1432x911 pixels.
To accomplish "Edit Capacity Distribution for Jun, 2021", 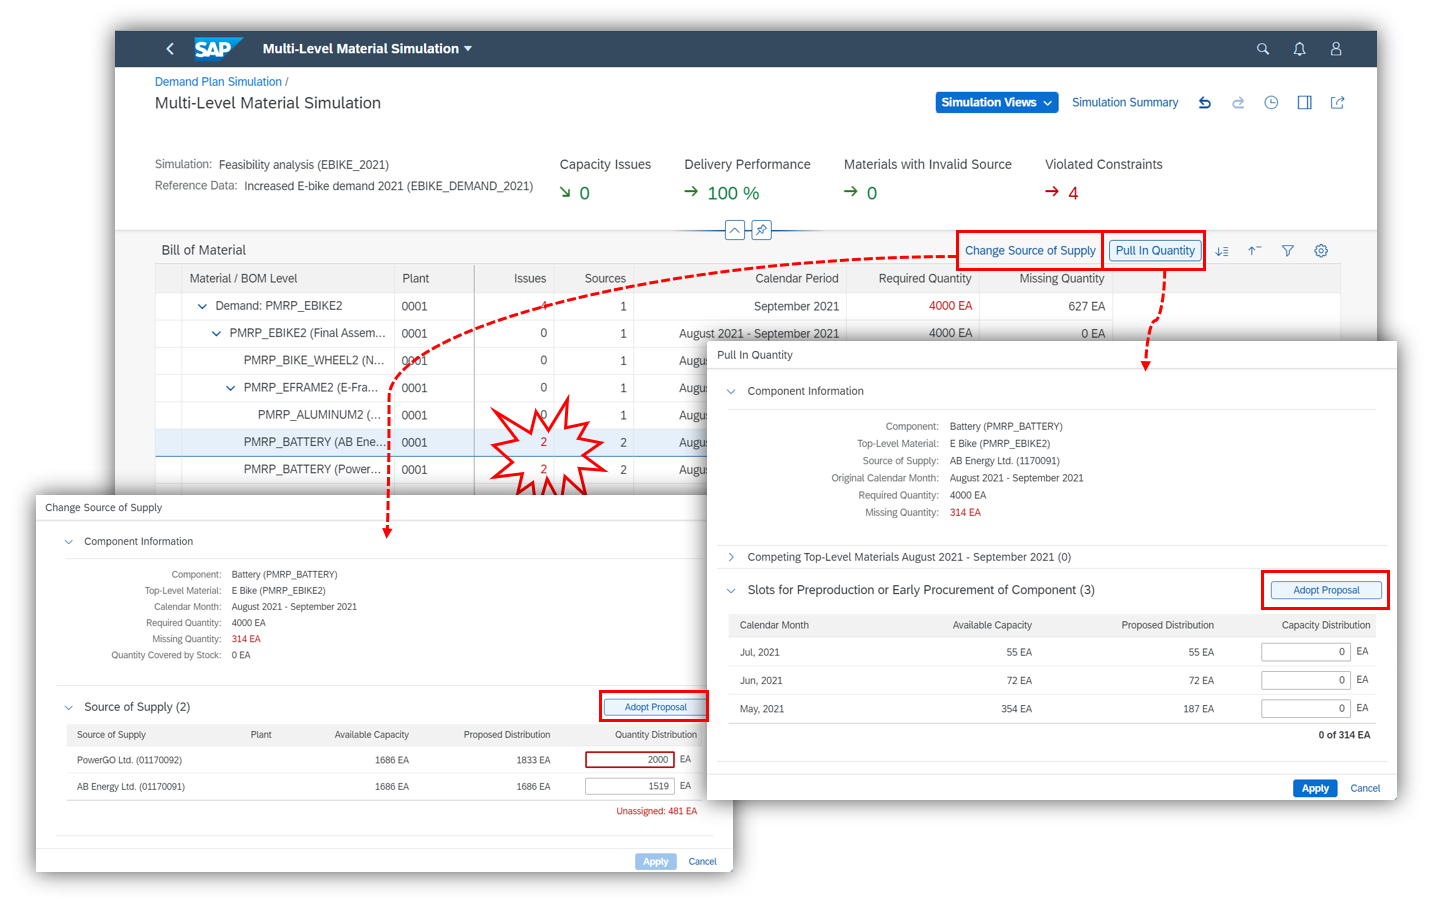I will [x=1306, y=680].
